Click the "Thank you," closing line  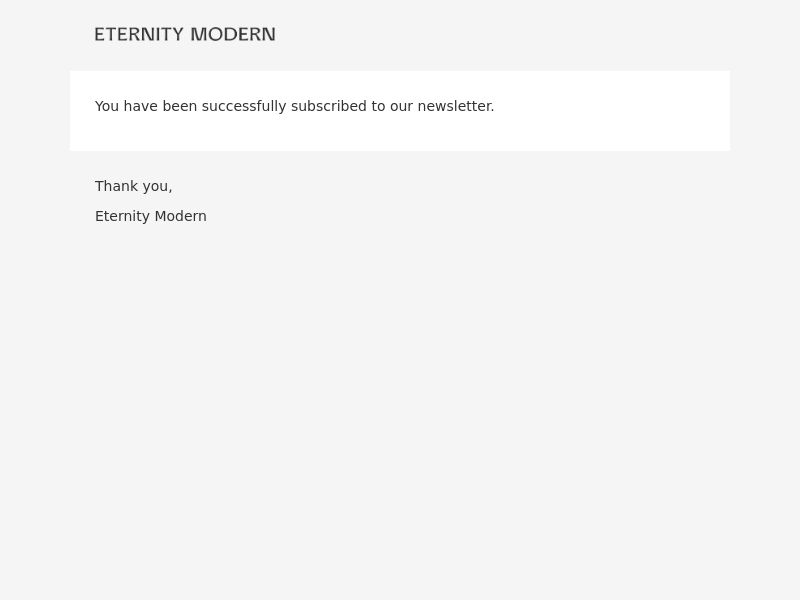point(134,186)
